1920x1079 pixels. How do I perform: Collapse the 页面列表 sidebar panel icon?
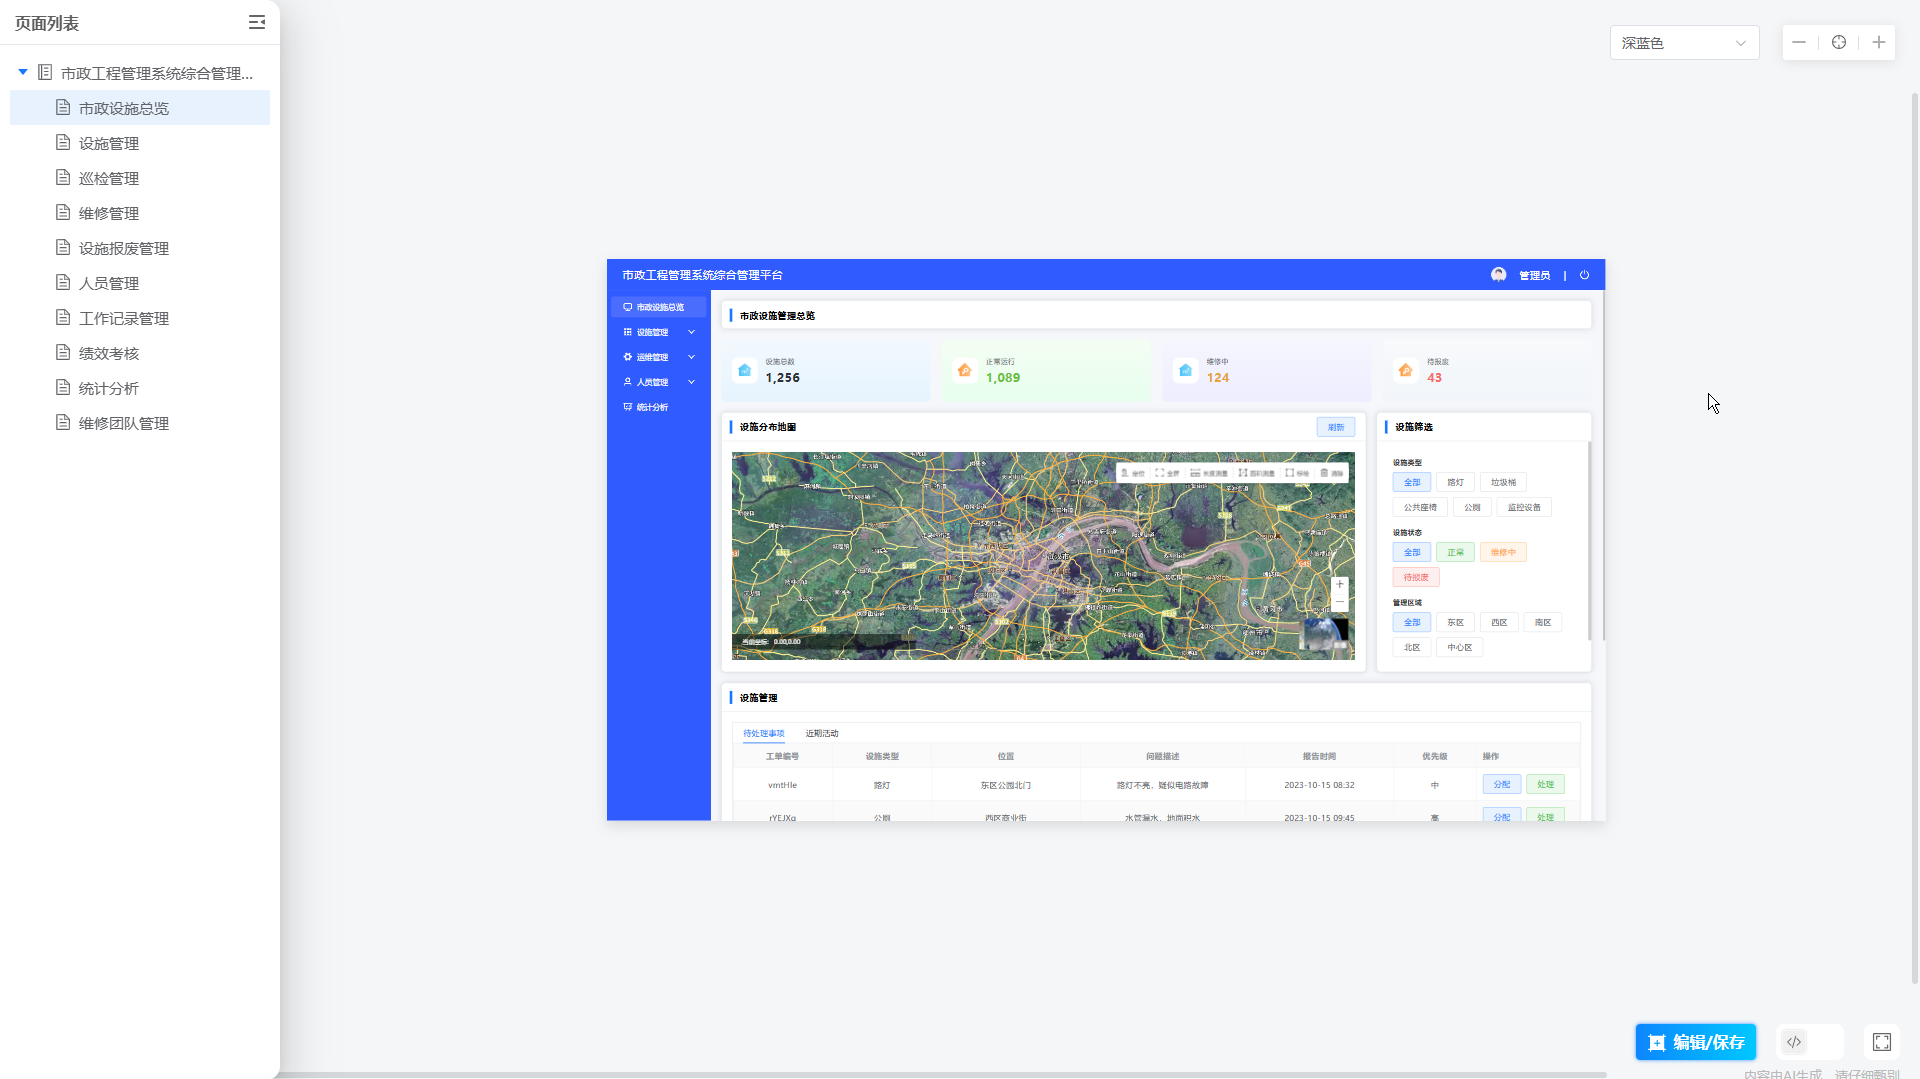(x=257, y=22)
